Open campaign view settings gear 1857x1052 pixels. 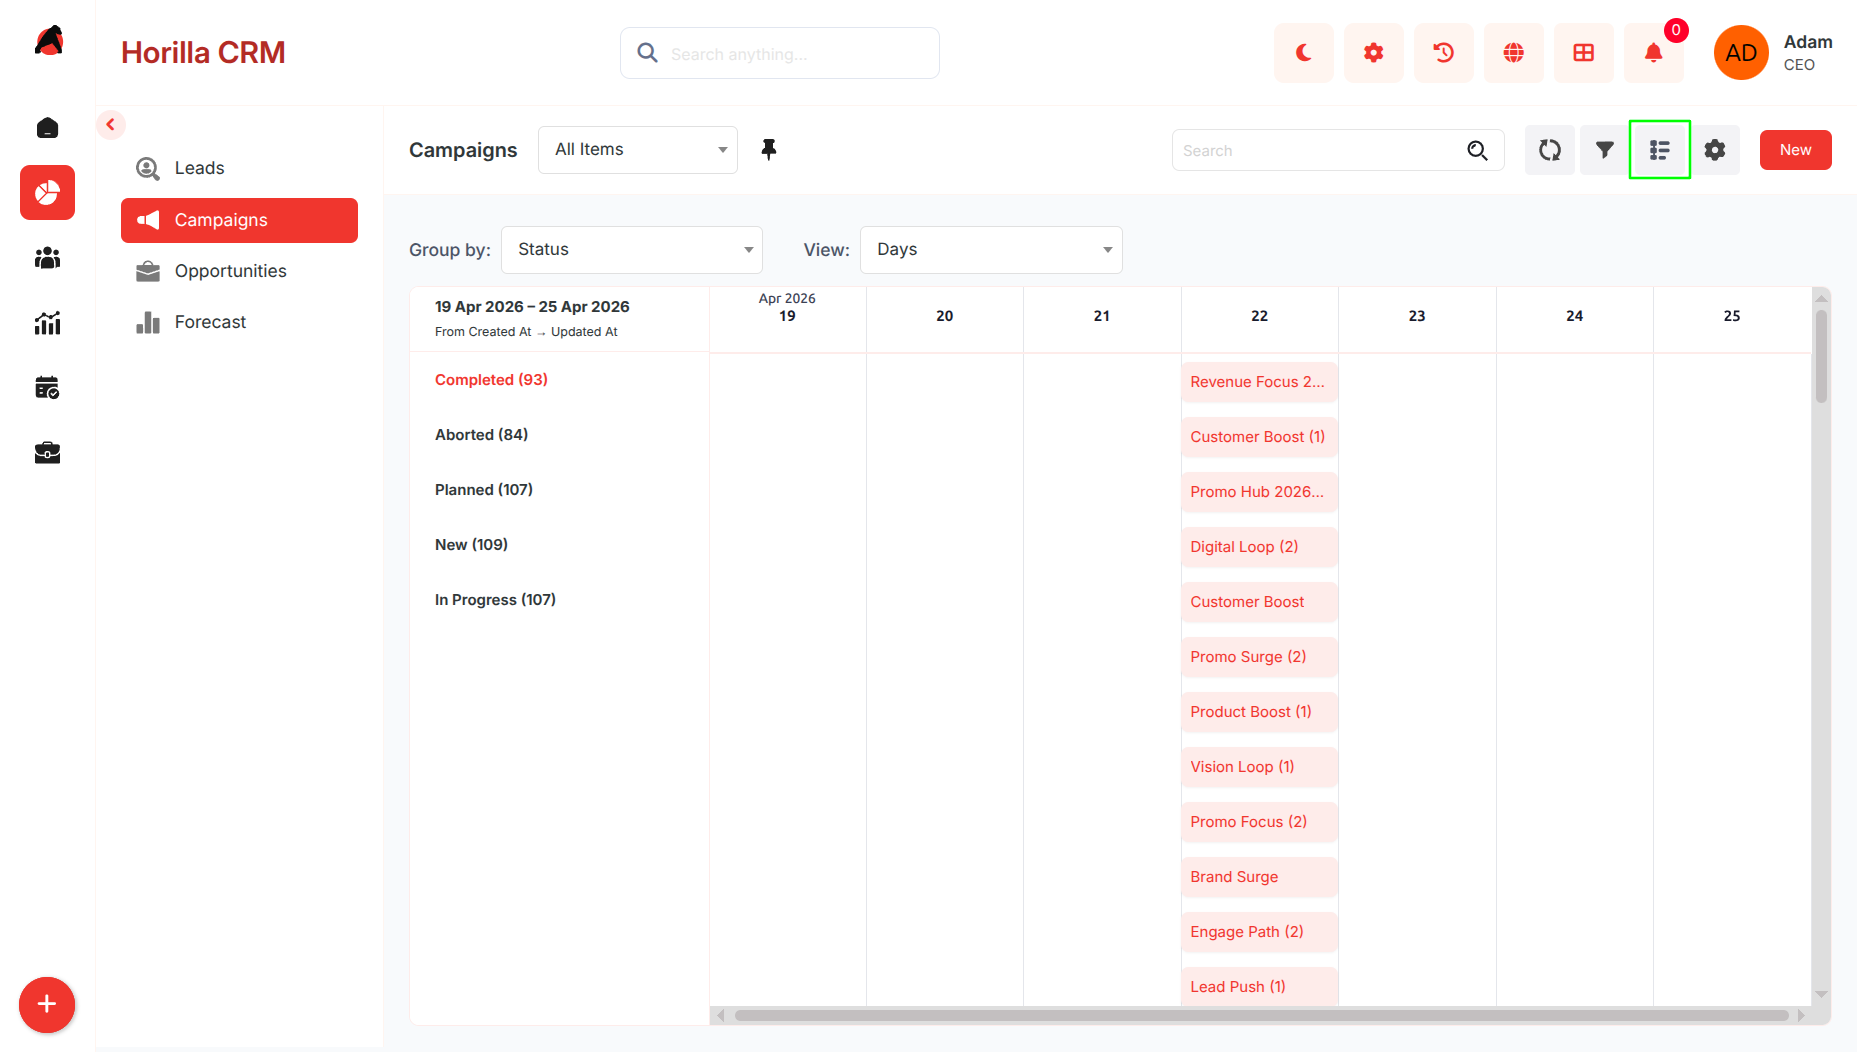pos(1715,150)
